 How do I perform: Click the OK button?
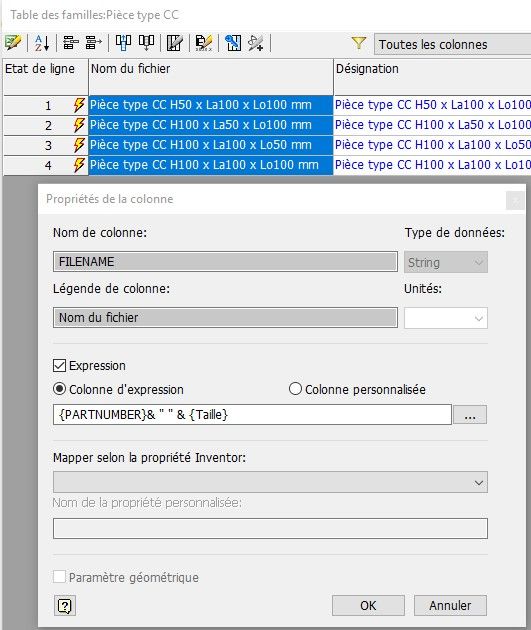coord(368,605)
